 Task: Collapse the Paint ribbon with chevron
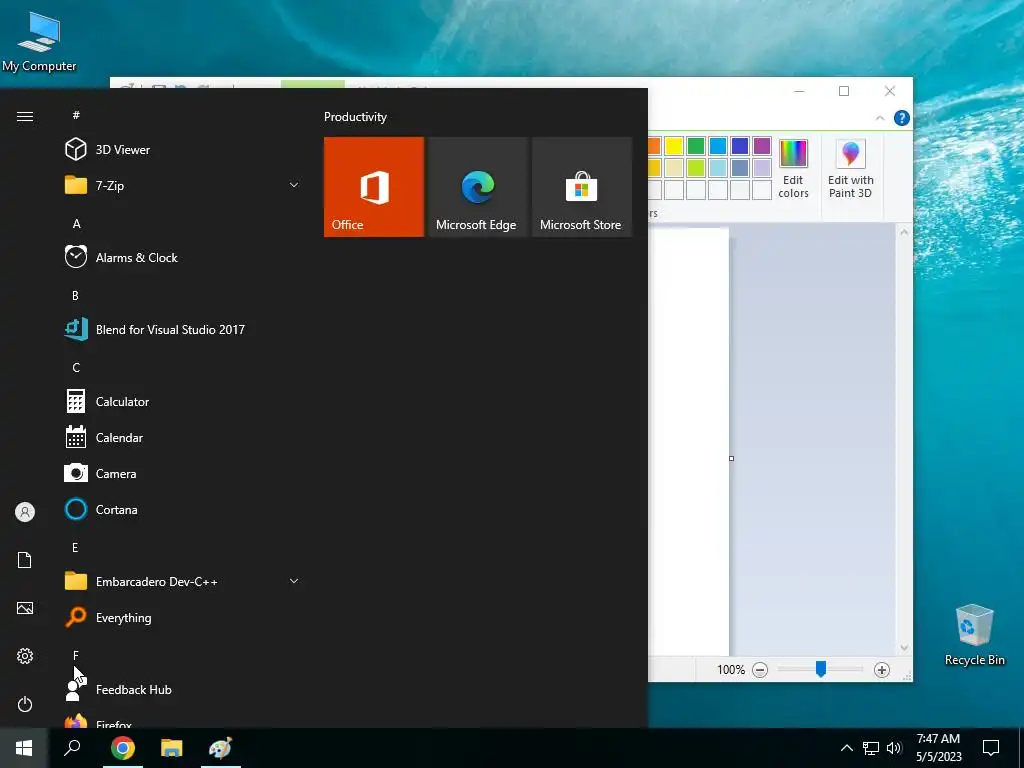880,118
